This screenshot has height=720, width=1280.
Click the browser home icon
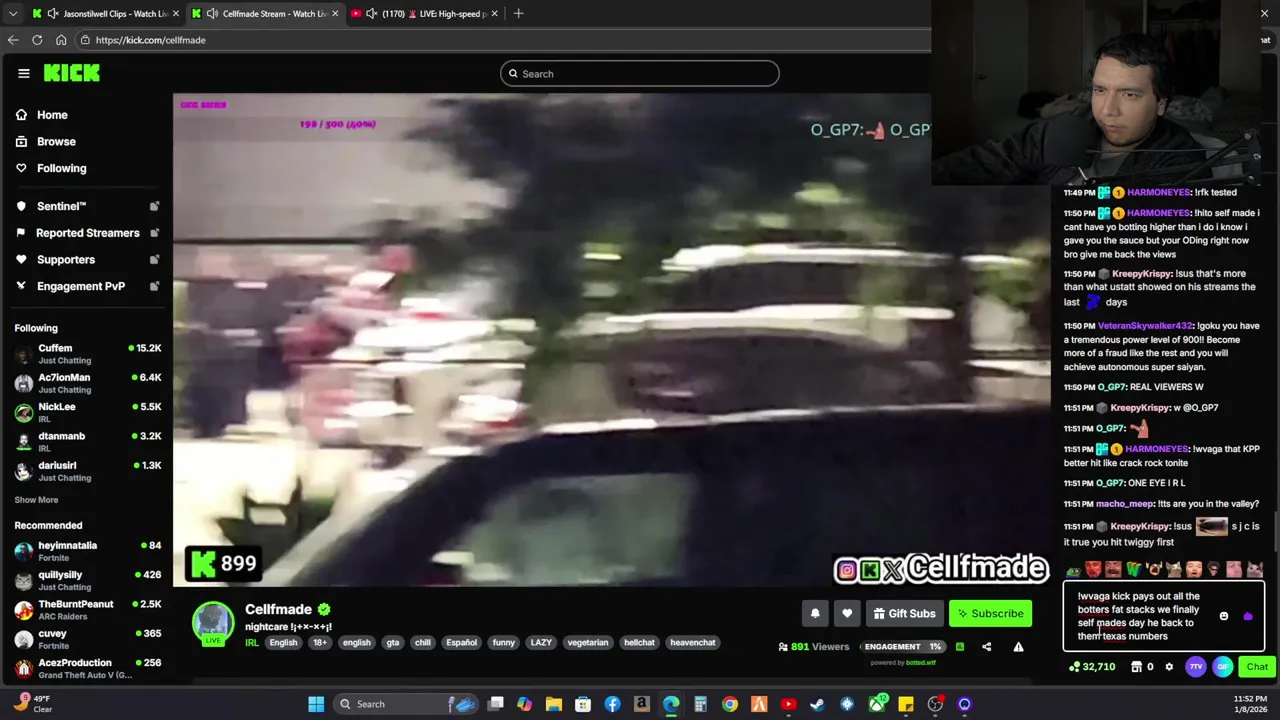(61, 40)
